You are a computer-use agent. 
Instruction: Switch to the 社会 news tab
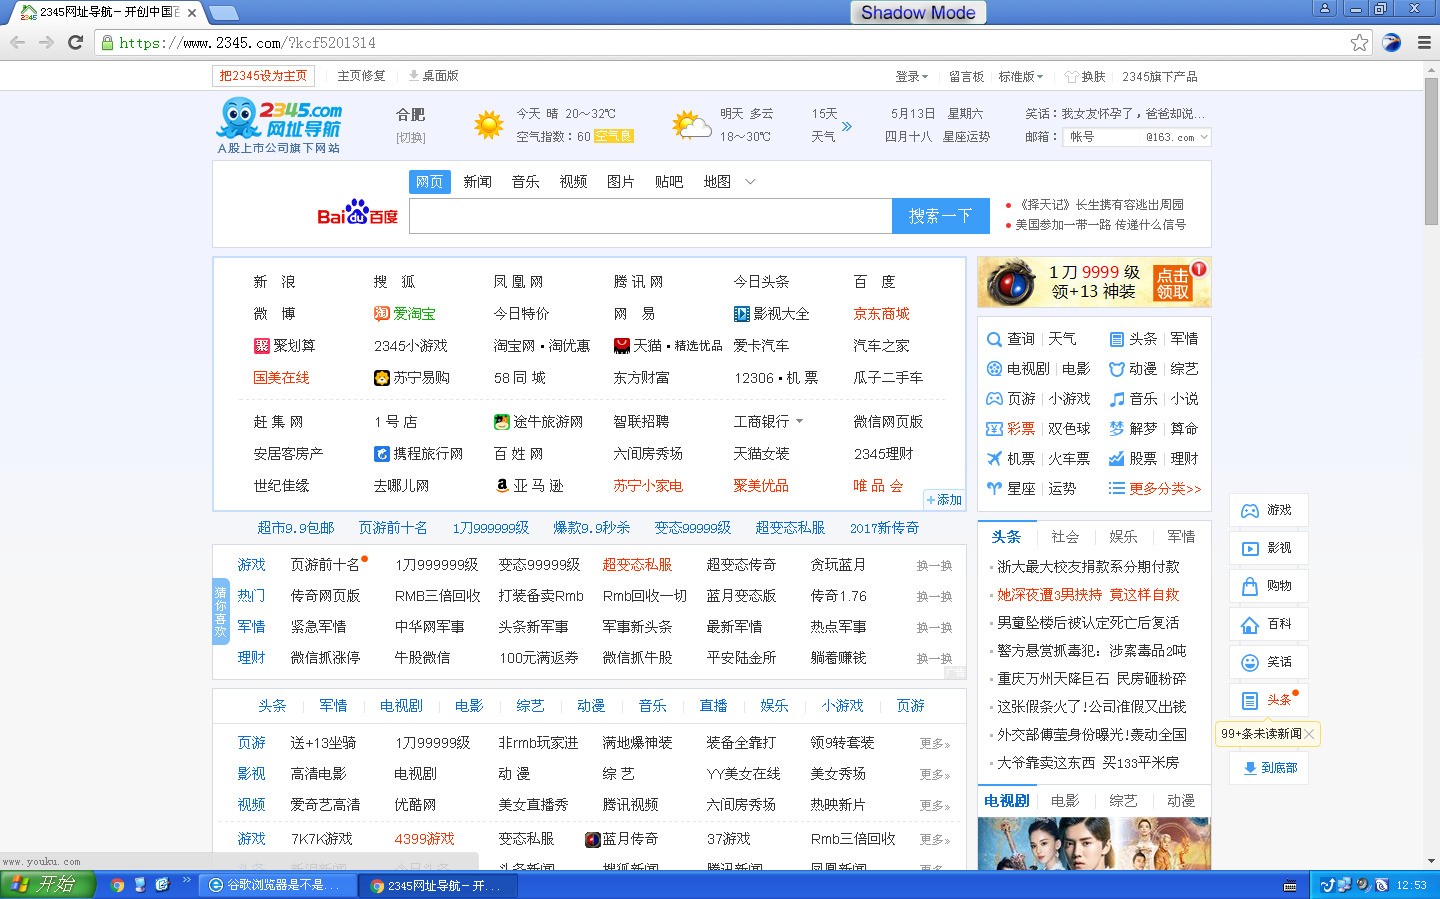click(1065, 537)
